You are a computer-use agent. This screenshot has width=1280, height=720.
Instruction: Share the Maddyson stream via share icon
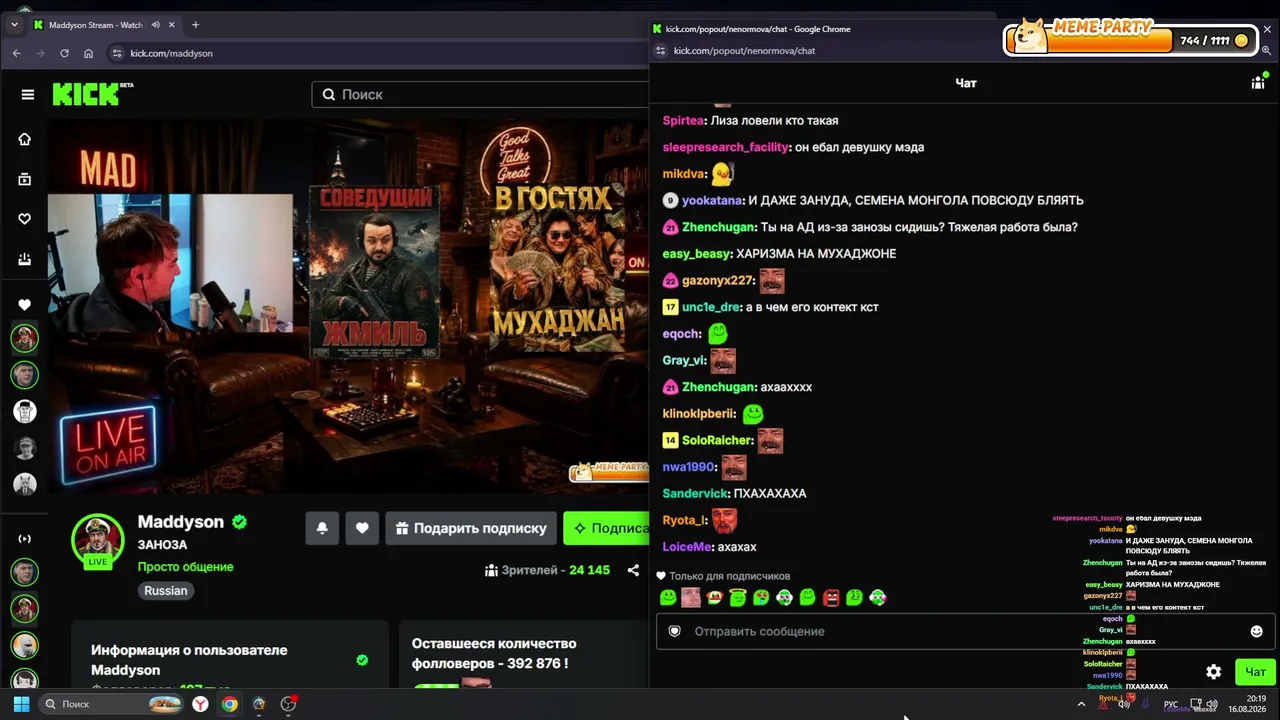[x=633, y=570]
